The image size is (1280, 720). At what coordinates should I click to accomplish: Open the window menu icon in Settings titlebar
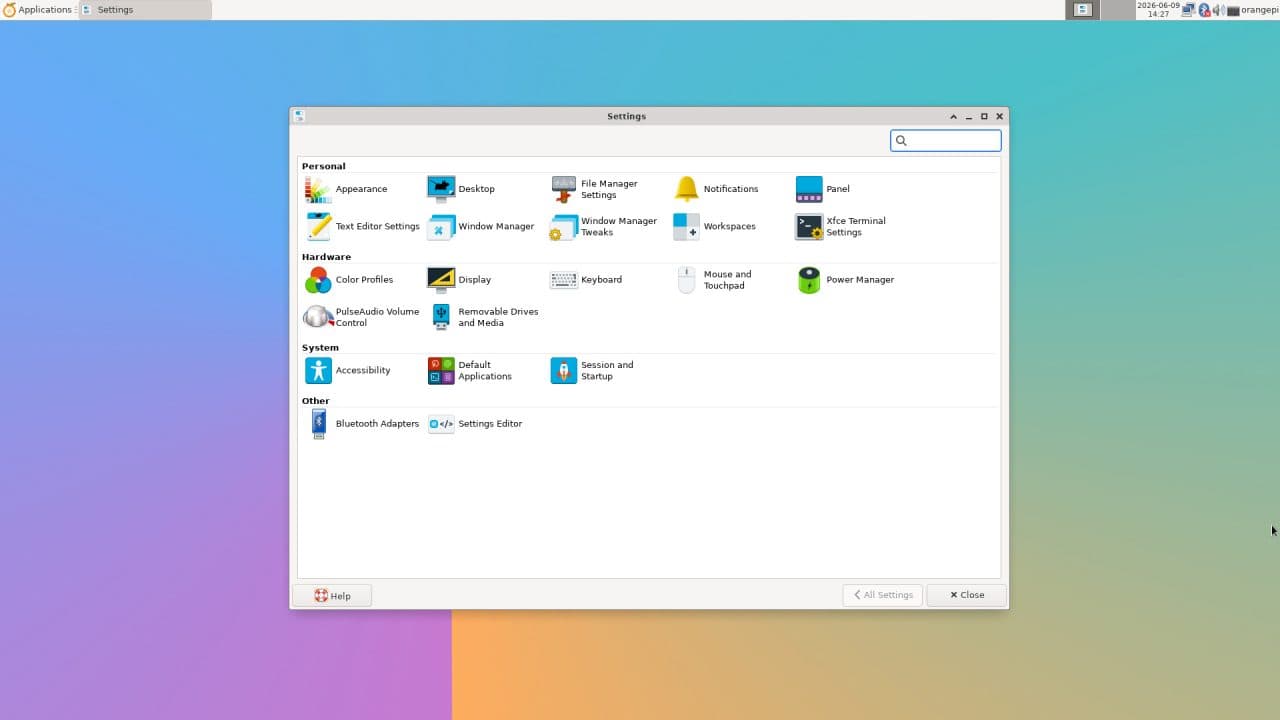tap(299, 116)
